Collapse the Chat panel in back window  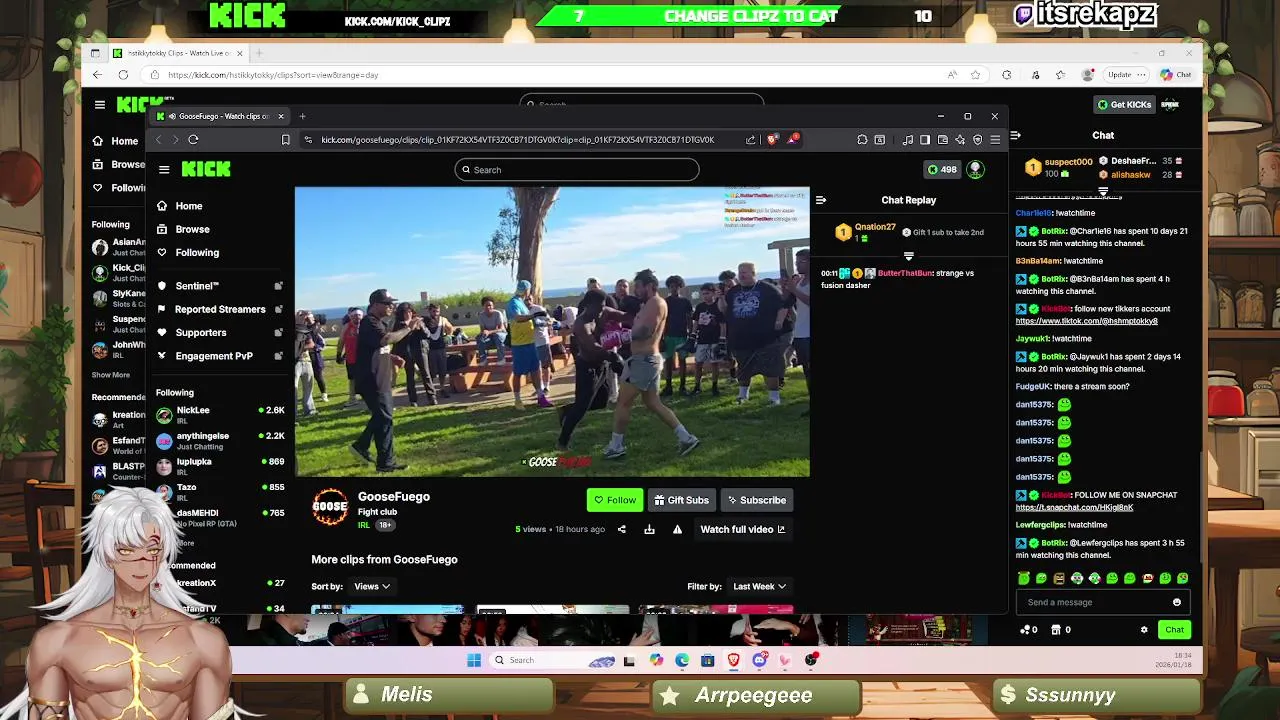tap(1015, 135)
